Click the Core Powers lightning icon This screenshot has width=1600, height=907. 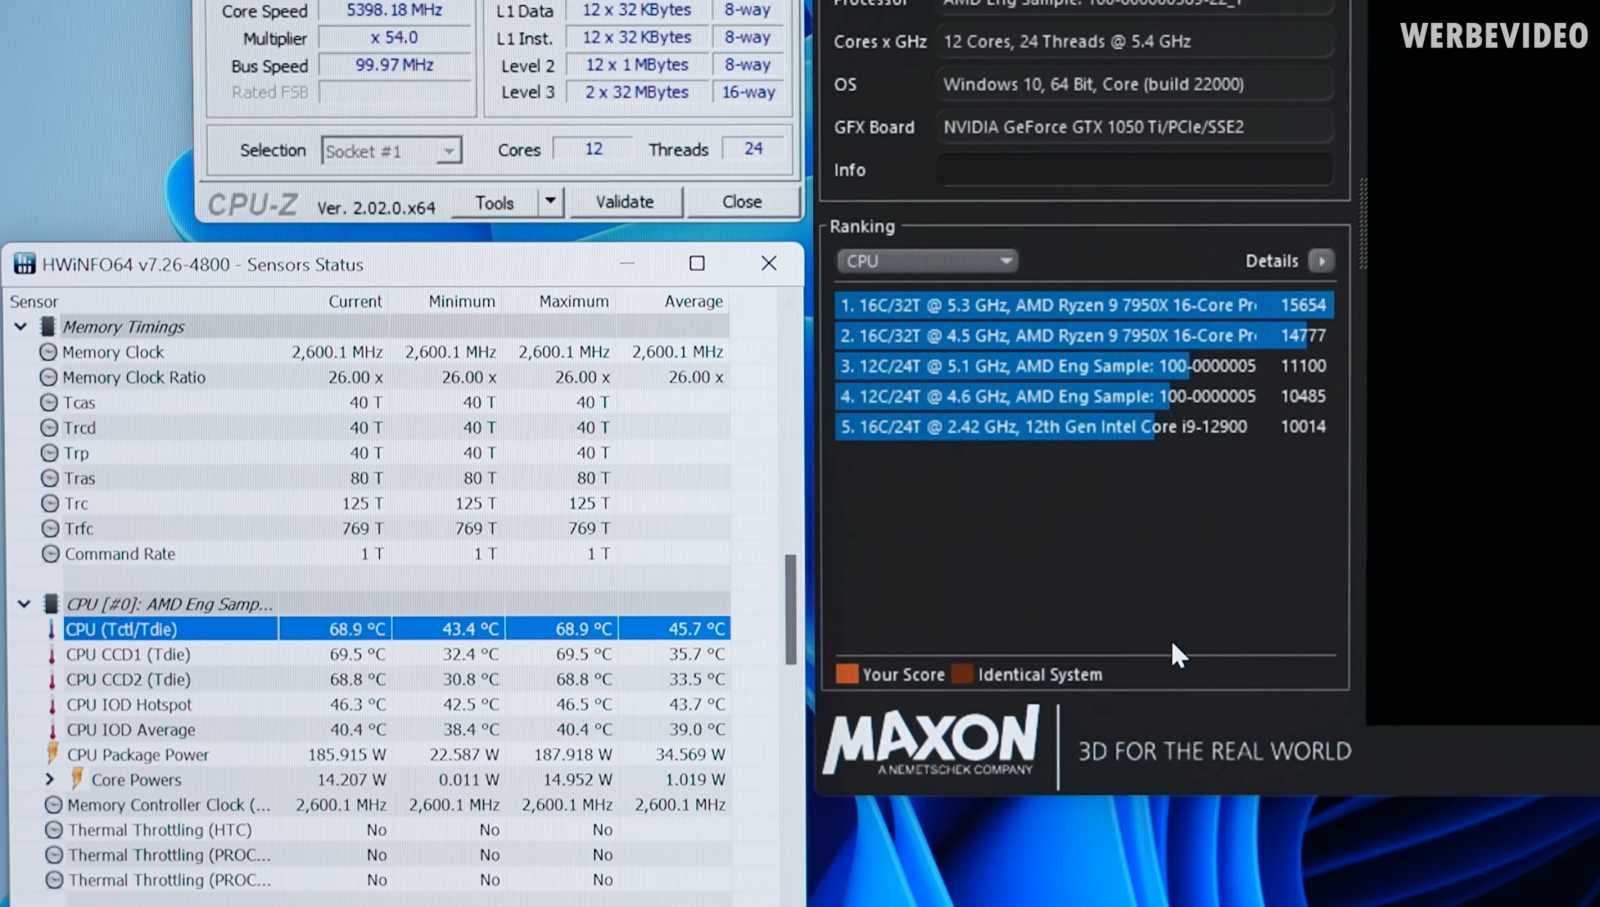pos(77,778)
